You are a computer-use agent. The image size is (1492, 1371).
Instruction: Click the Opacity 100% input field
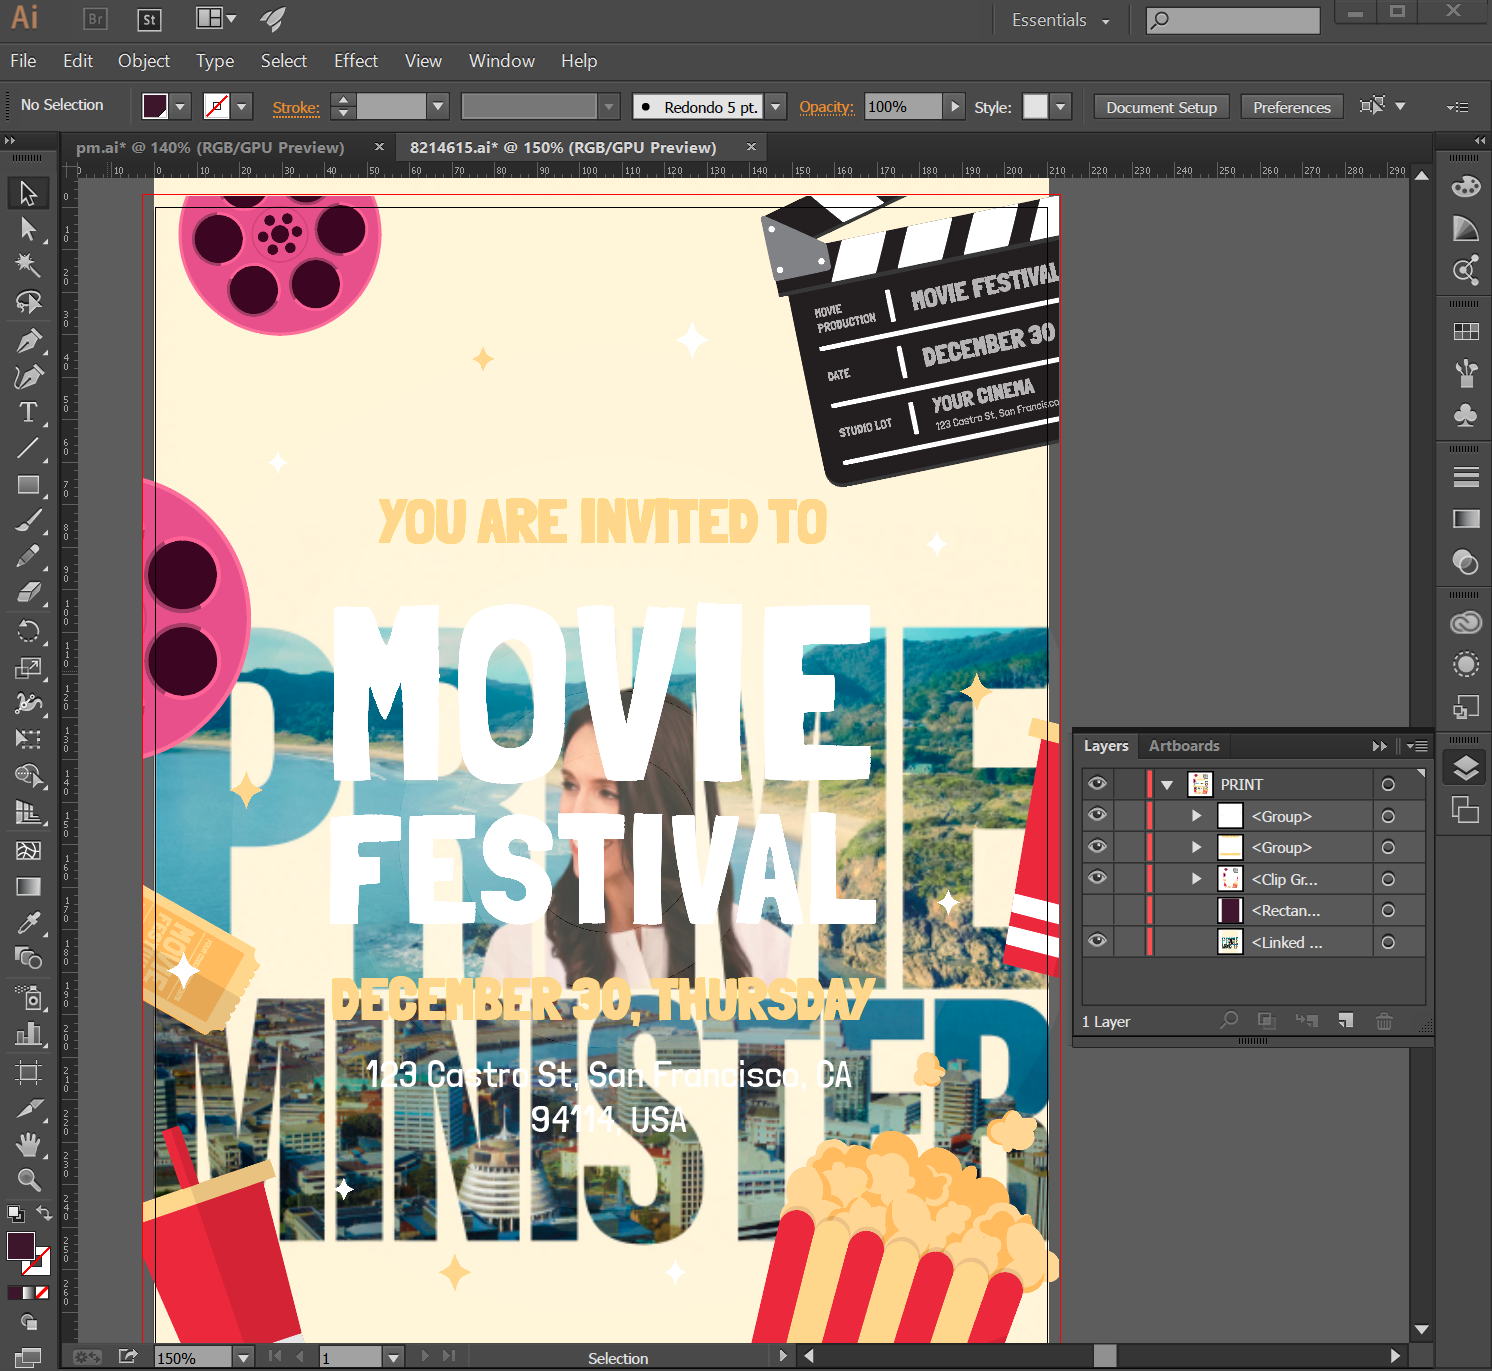(903, 106)
